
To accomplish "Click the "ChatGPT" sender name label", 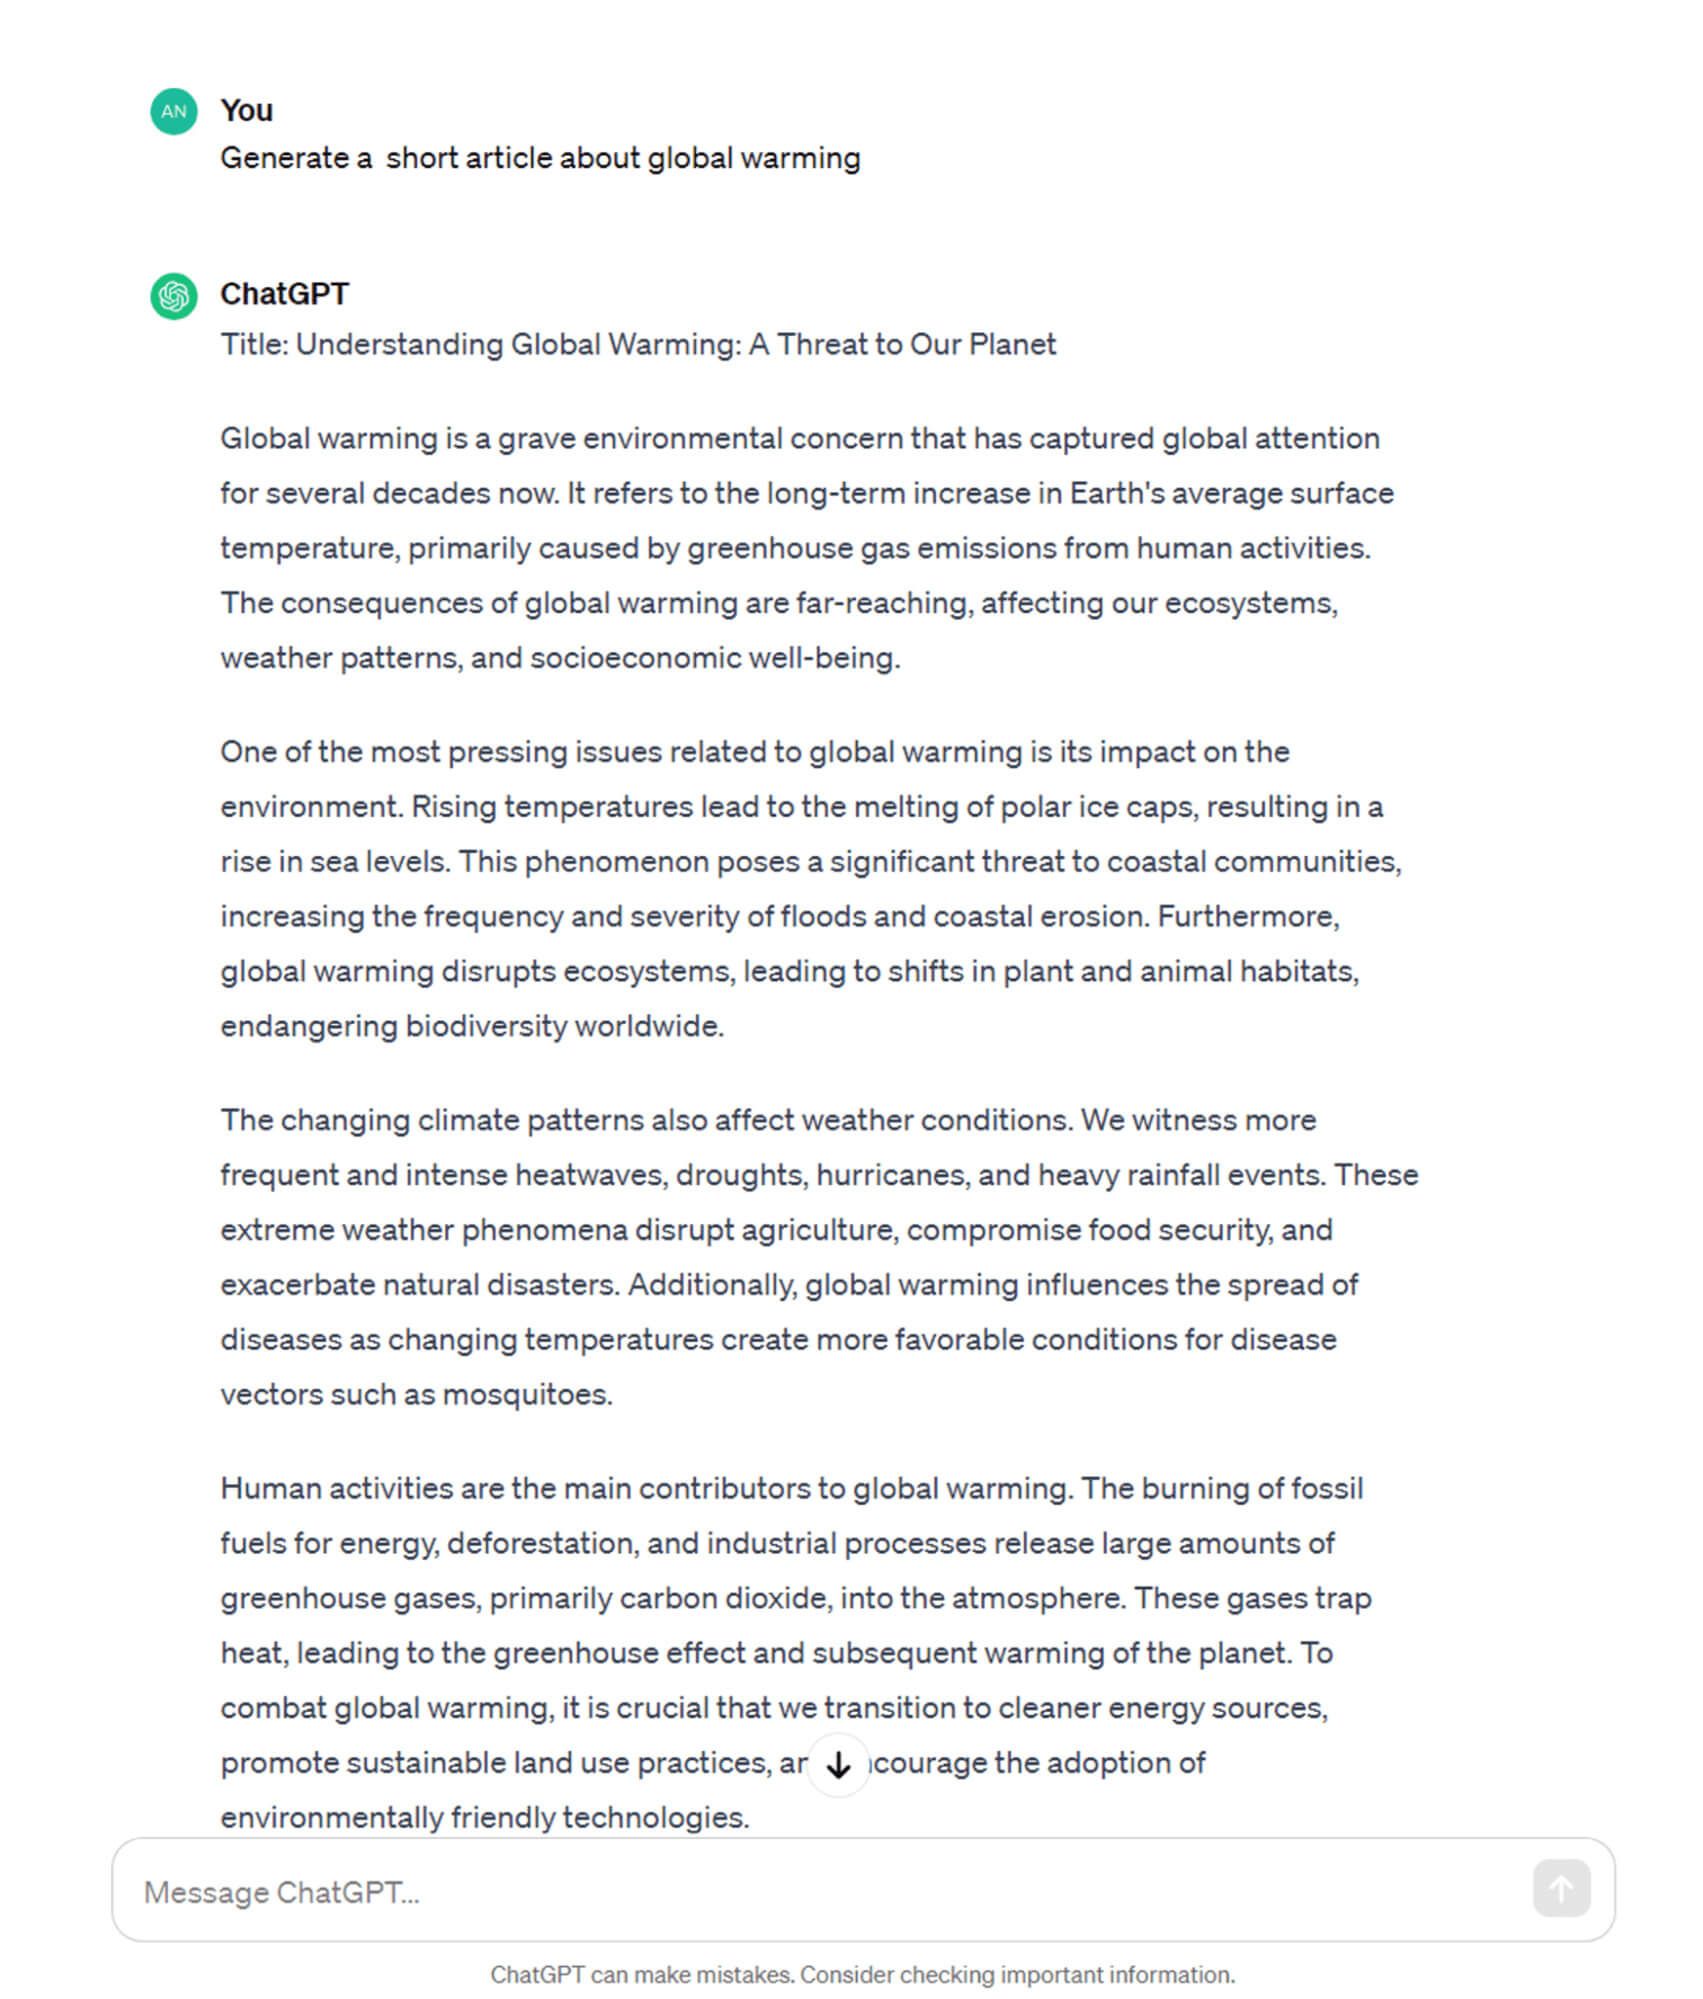I will coord(284,294).
